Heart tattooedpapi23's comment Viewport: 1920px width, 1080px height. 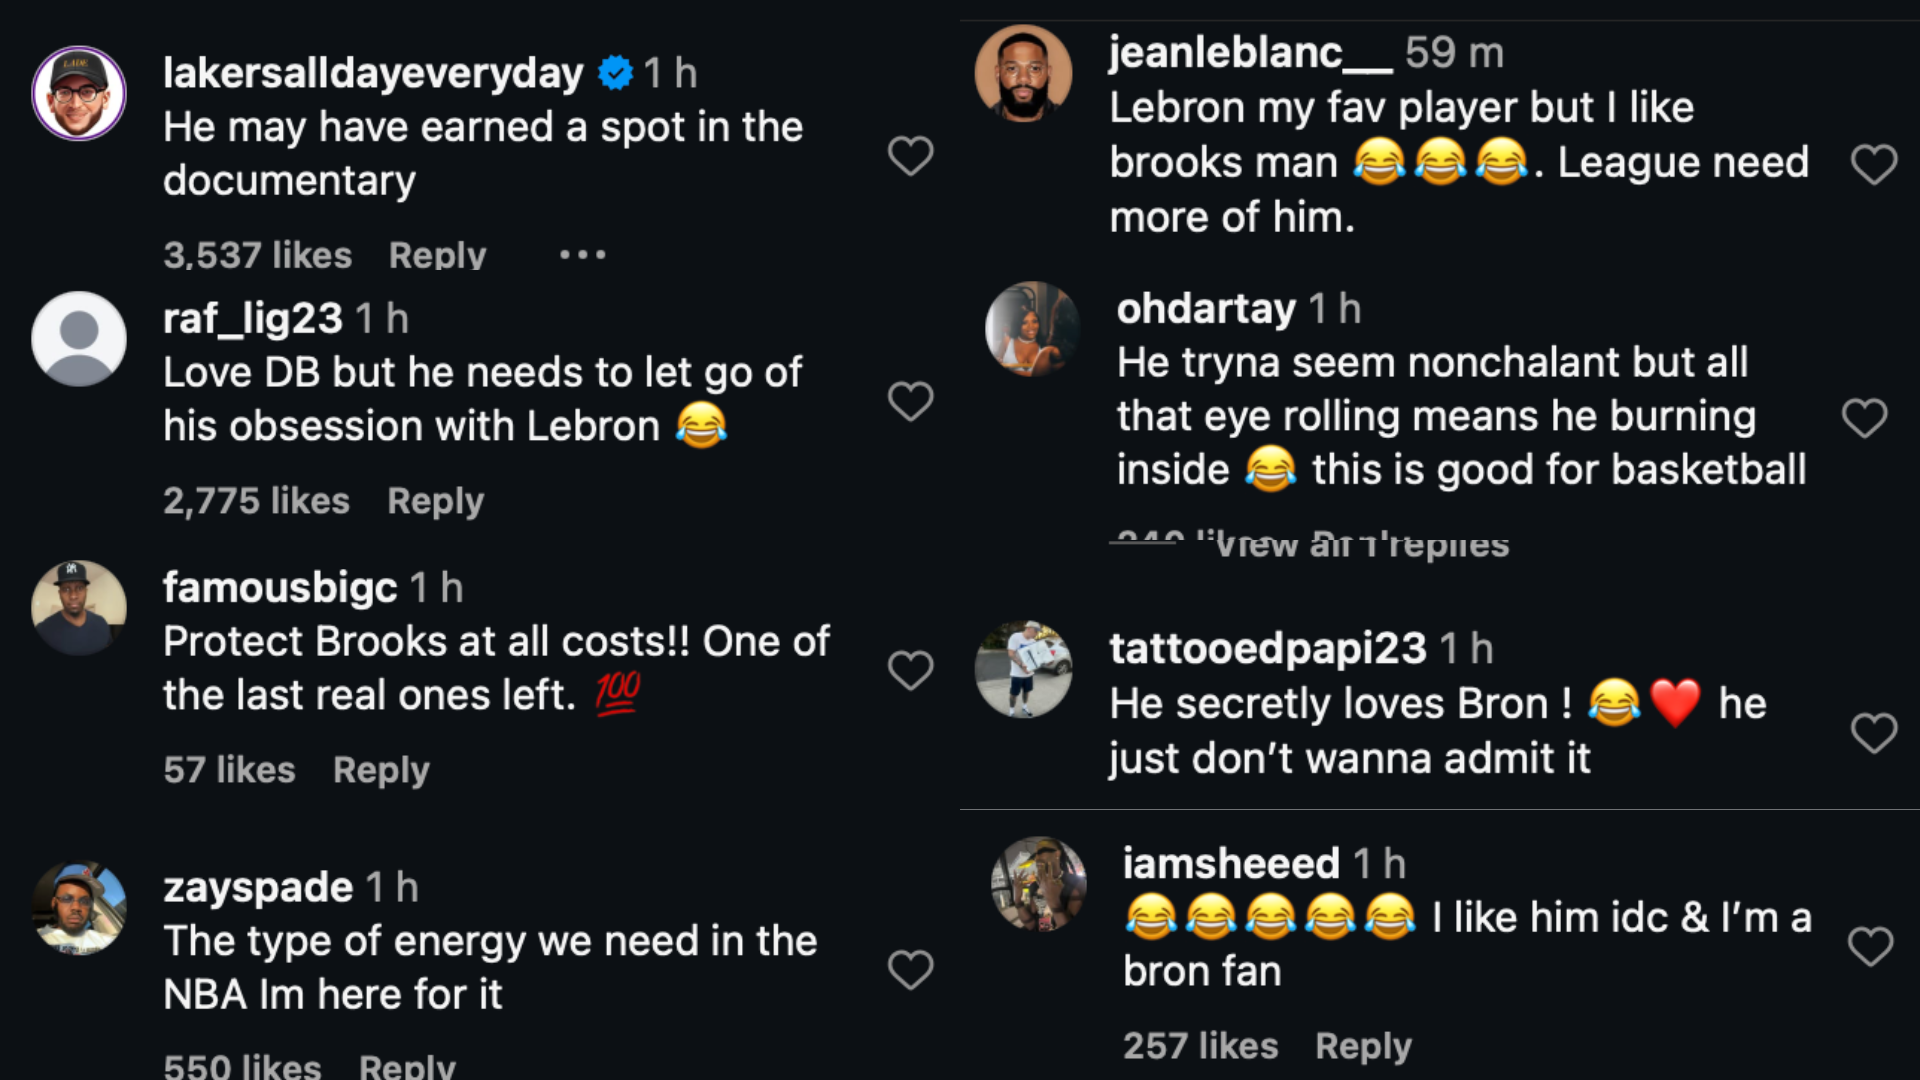(x=1873, y=733)
